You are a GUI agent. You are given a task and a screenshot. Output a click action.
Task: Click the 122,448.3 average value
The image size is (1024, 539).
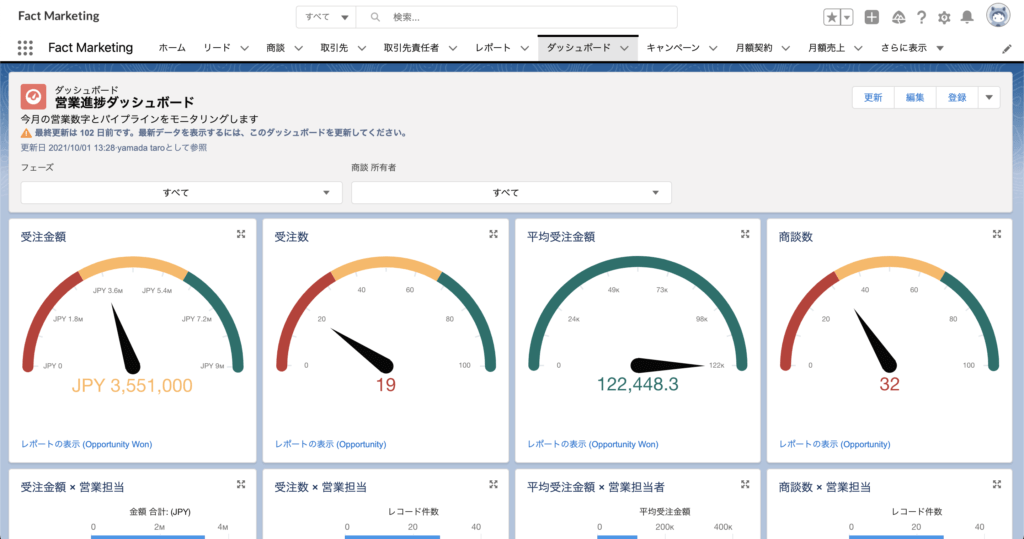(x=637, y=384)
